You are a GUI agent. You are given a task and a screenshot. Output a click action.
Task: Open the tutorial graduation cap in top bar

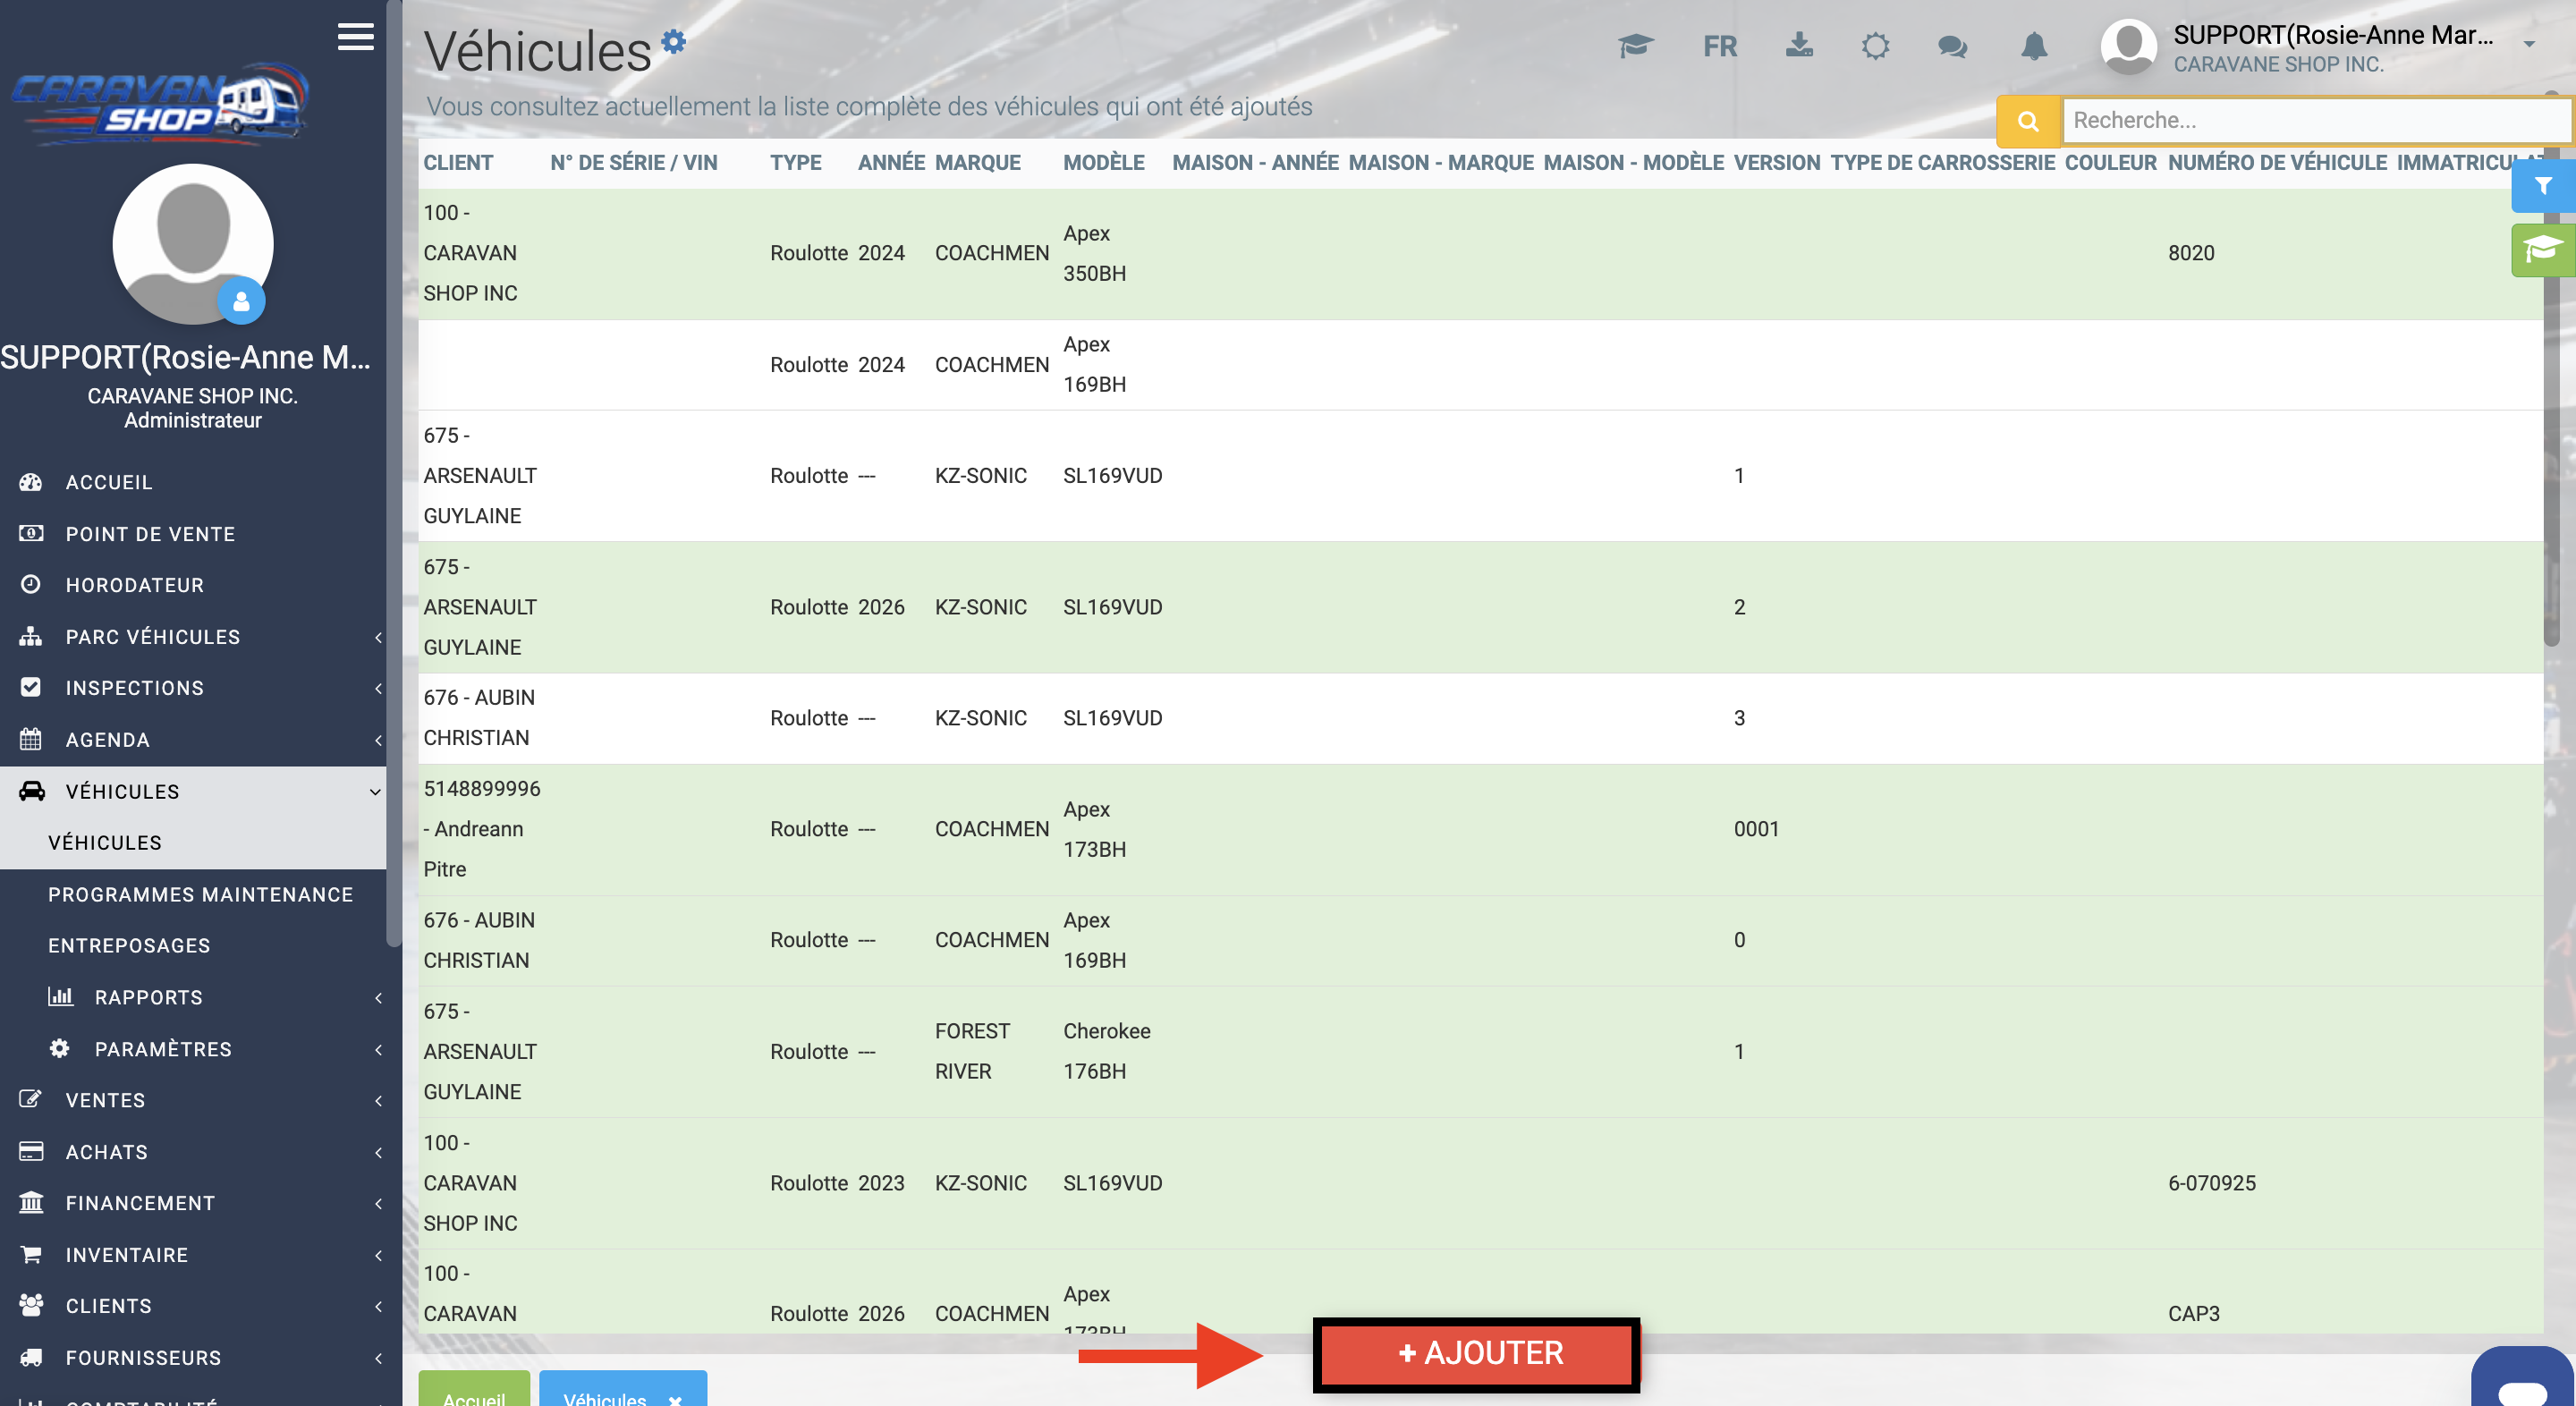[x=1635, y=46]
